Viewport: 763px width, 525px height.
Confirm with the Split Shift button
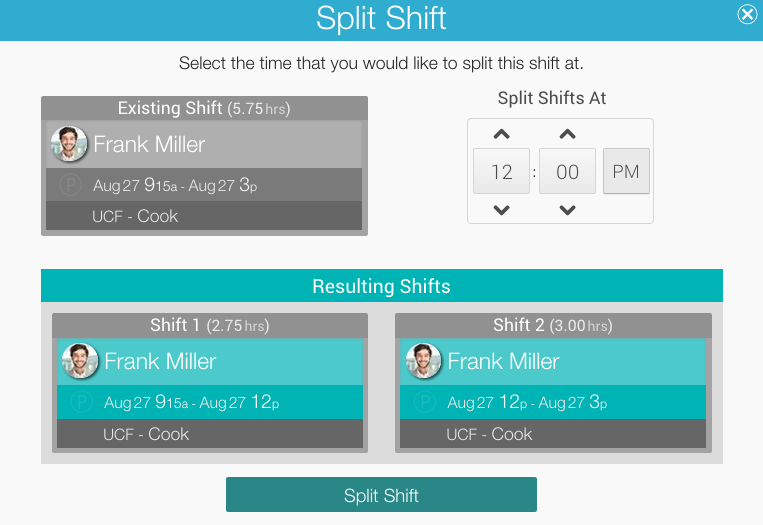coord(381,494)
